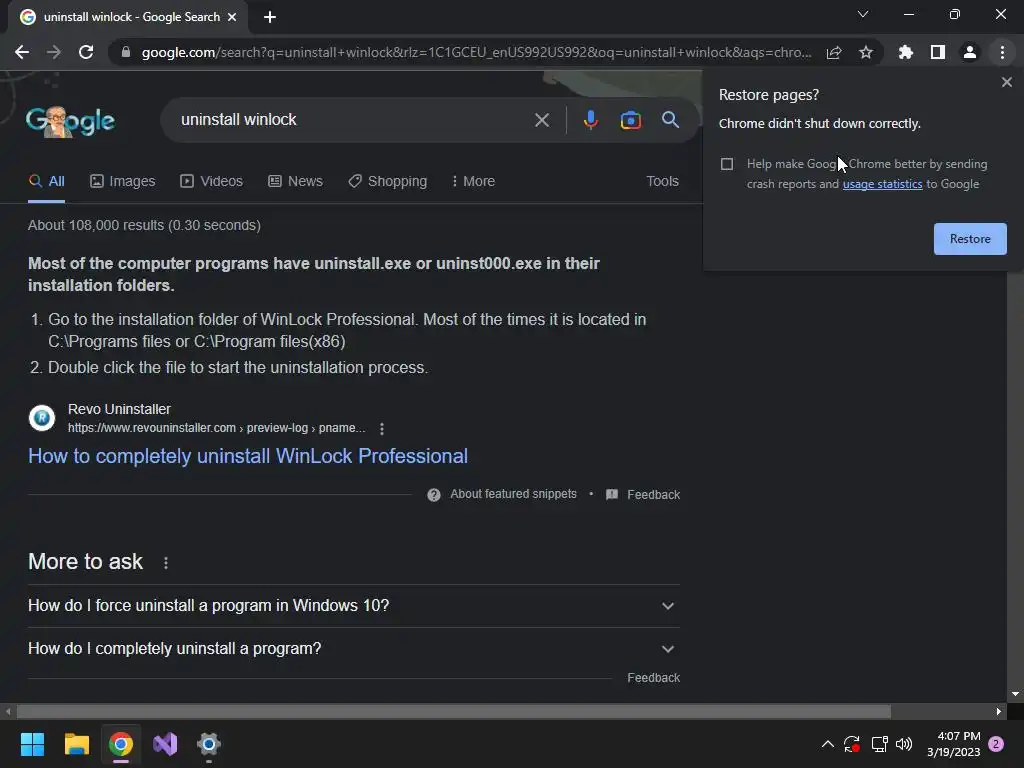Expand How do I force uninstall question
Screen dimensions: 1024x768
click(x=354, y=605)
